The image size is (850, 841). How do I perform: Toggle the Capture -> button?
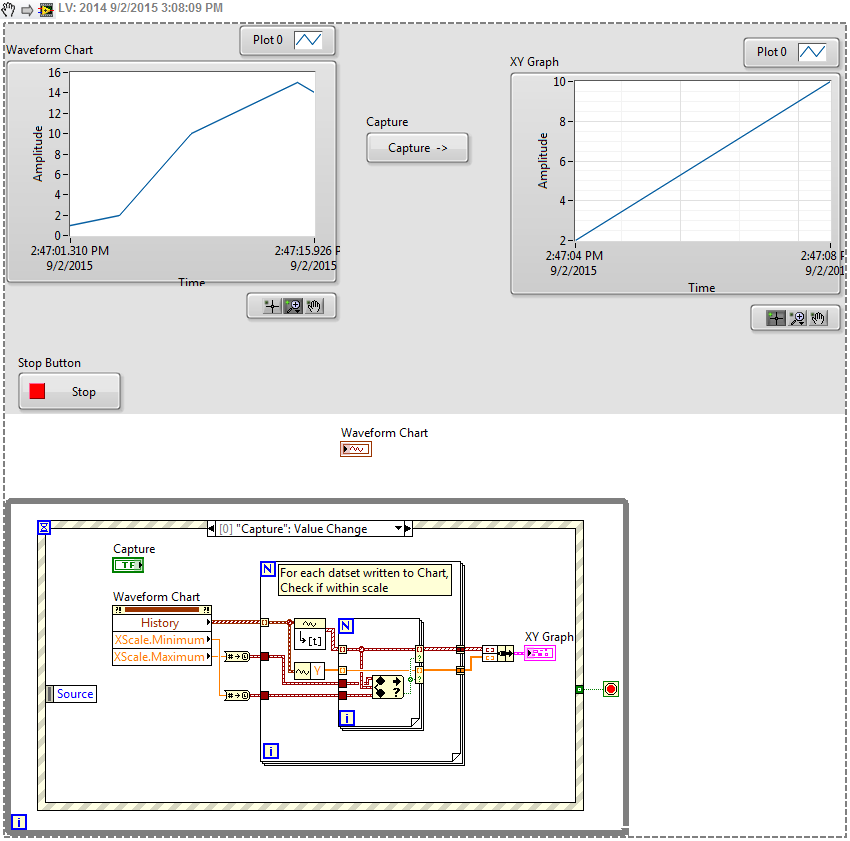417,148
